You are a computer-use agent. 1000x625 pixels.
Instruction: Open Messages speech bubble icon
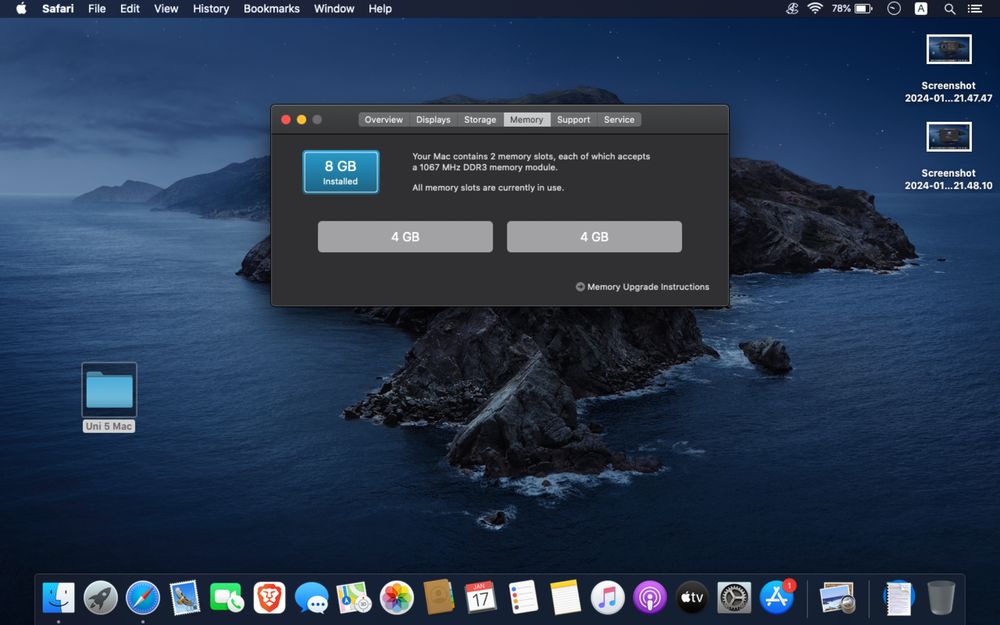coord(311,598)
